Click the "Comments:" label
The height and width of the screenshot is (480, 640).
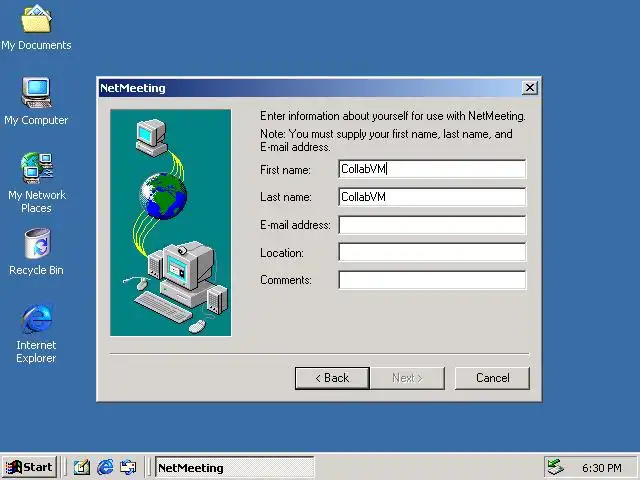click(x=286, y=280)
